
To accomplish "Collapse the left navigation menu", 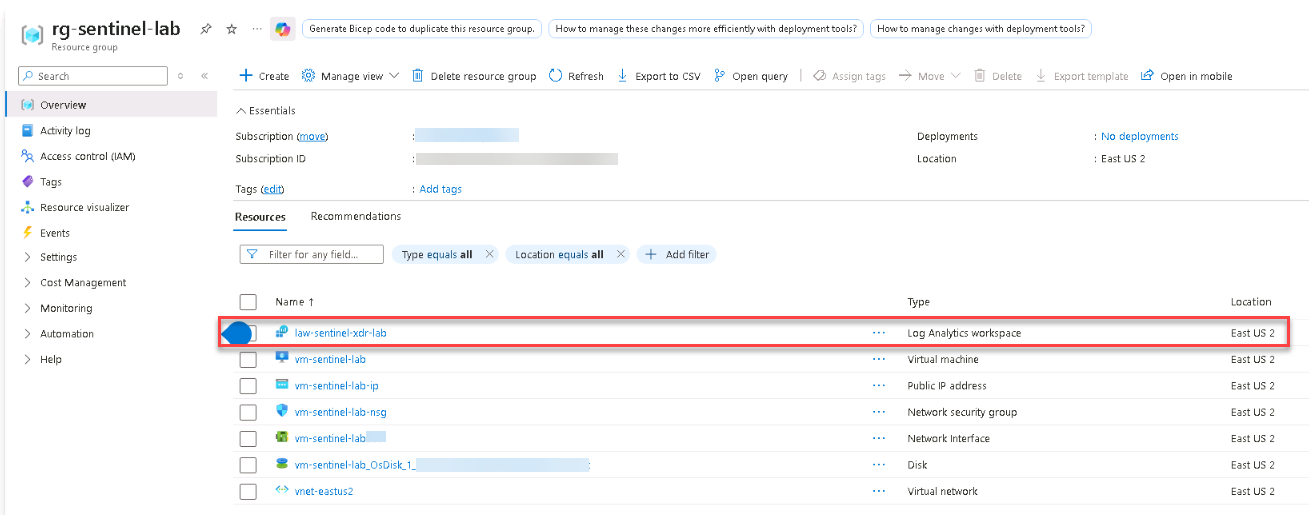I will click(x=204, y=76).
